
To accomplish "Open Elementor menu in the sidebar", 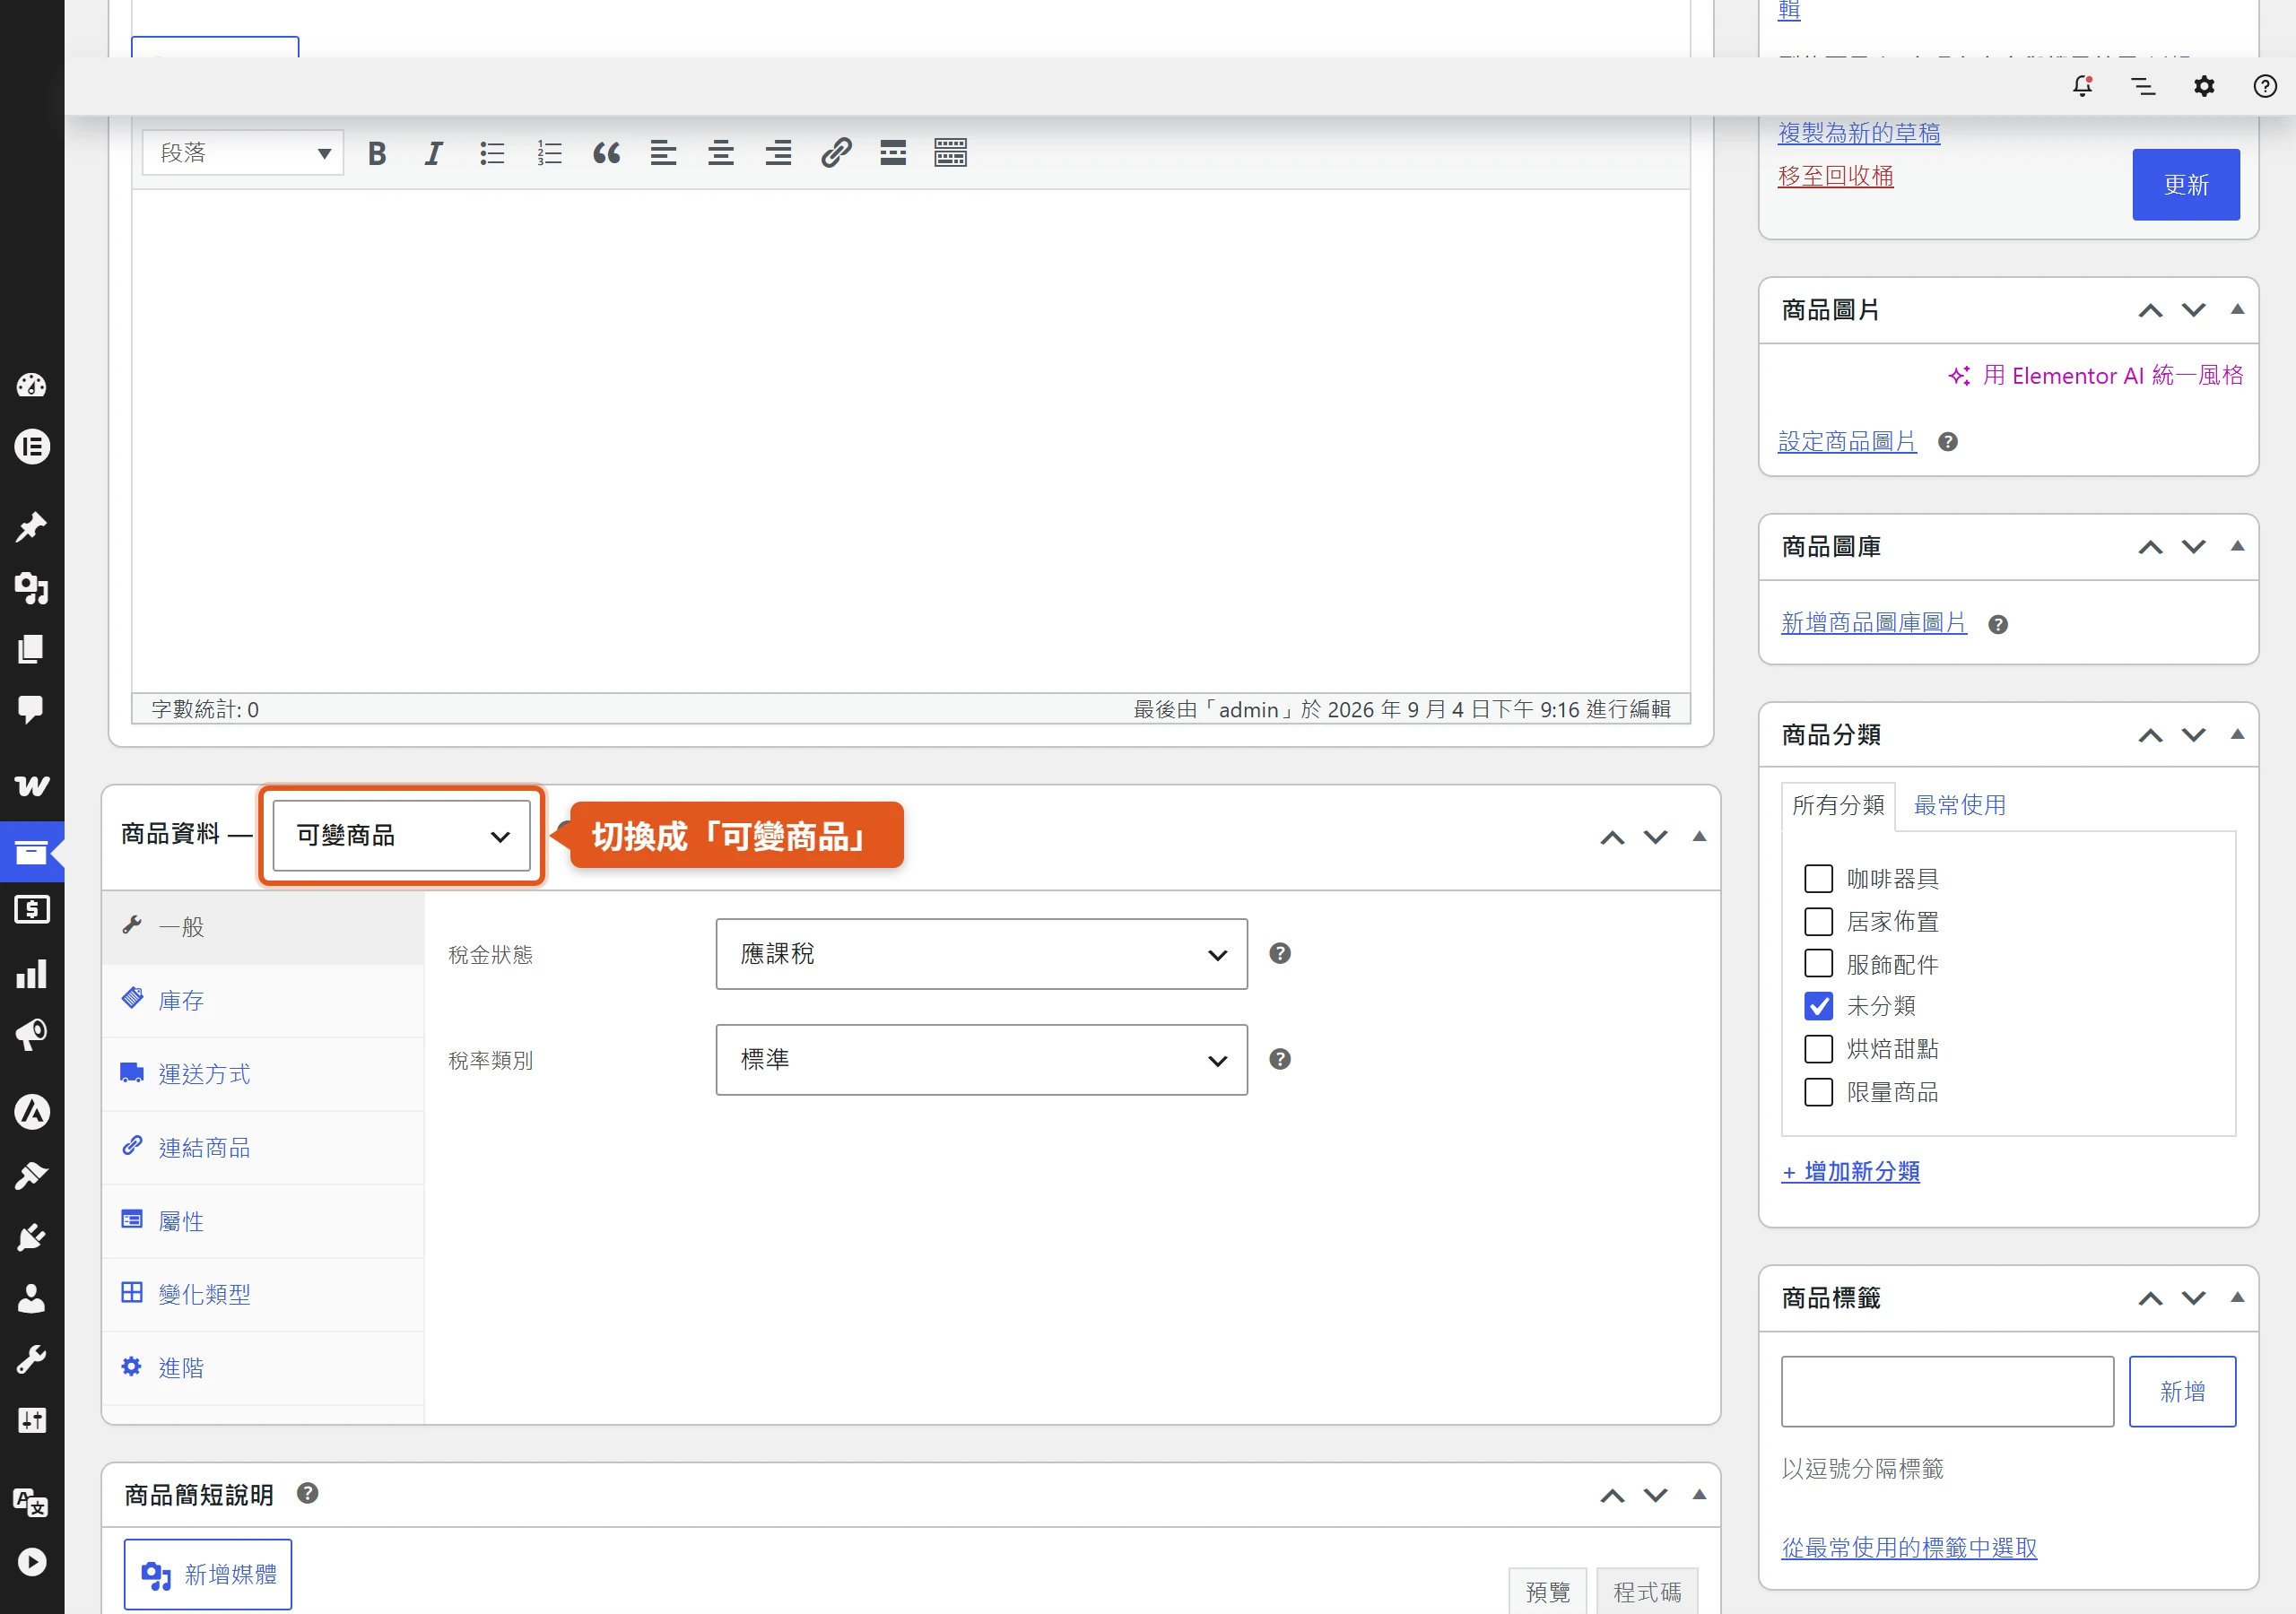I will [x=32, y=446].
